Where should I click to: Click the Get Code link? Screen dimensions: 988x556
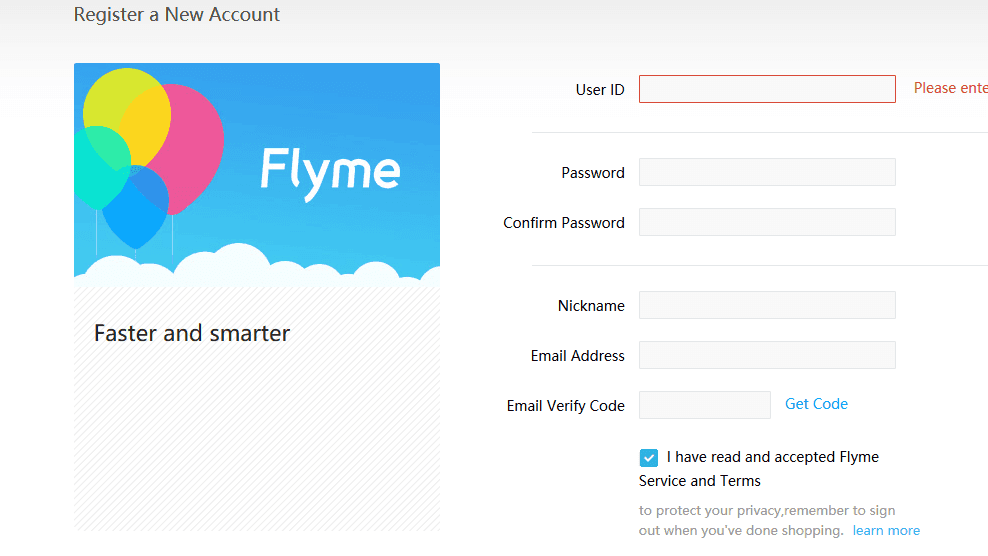tap(816, 404)
